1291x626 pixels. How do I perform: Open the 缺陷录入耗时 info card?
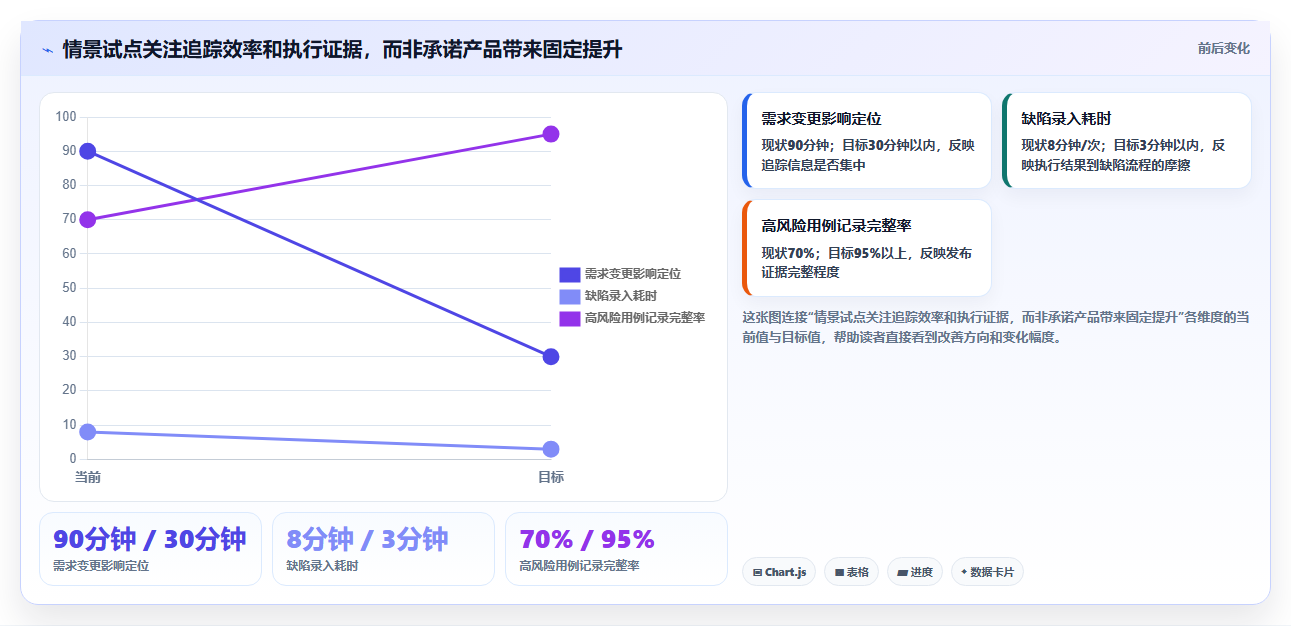click(x=1126, y=141)
